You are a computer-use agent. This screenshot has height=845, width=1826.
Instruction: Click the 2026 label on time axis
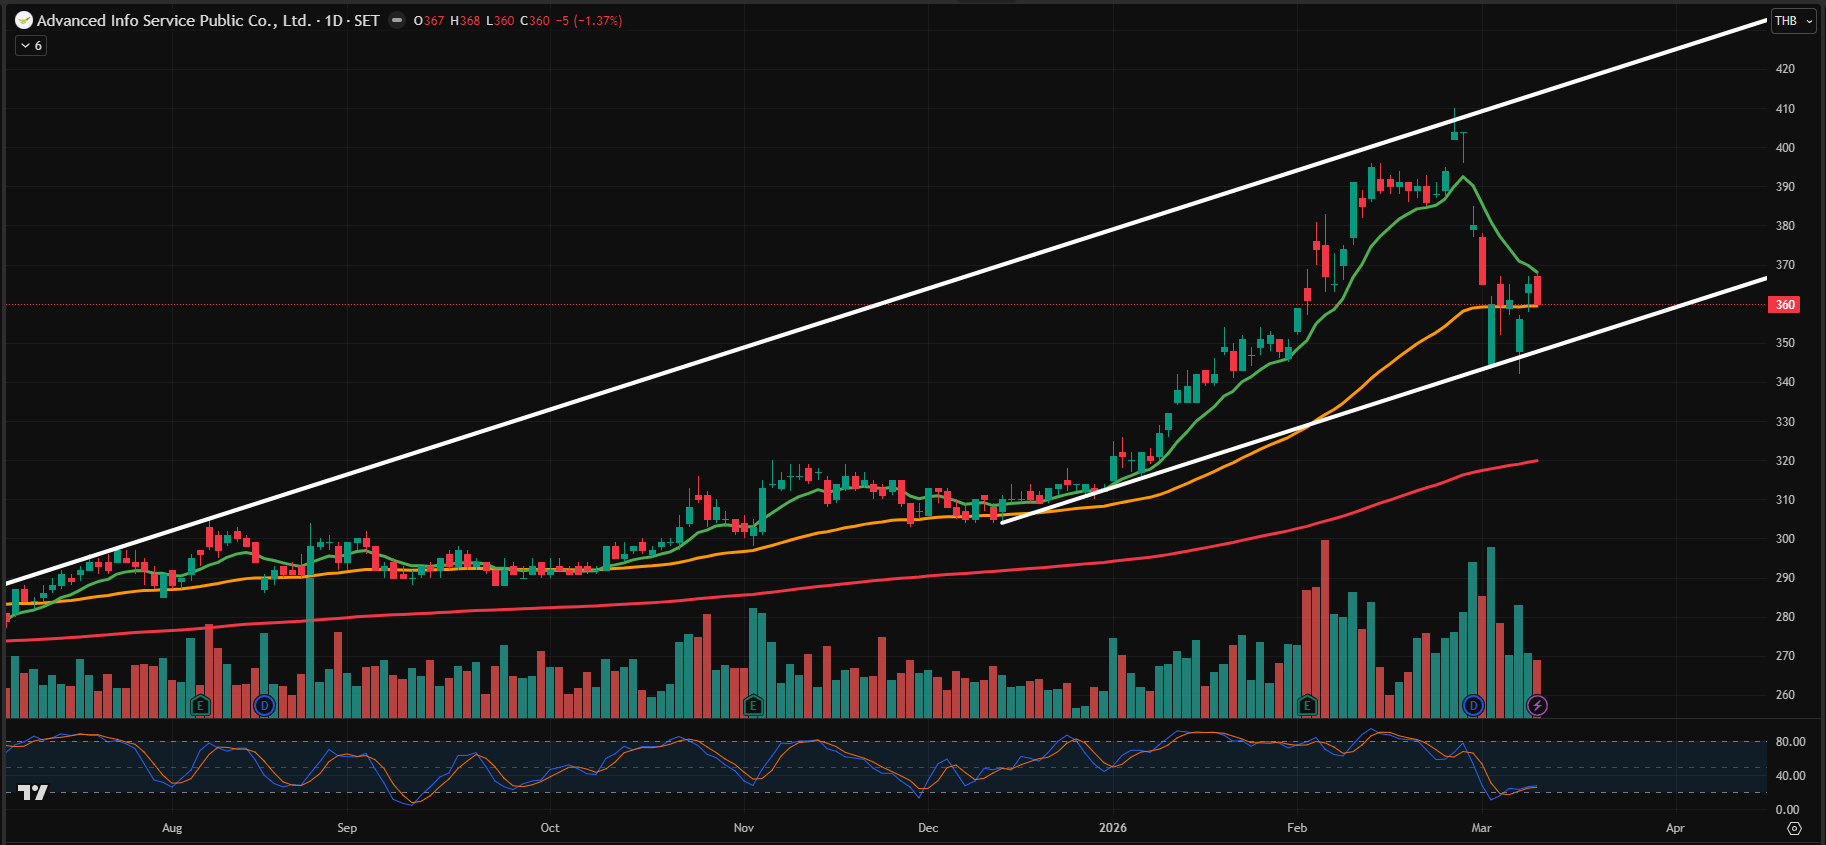coord(1112,828)
